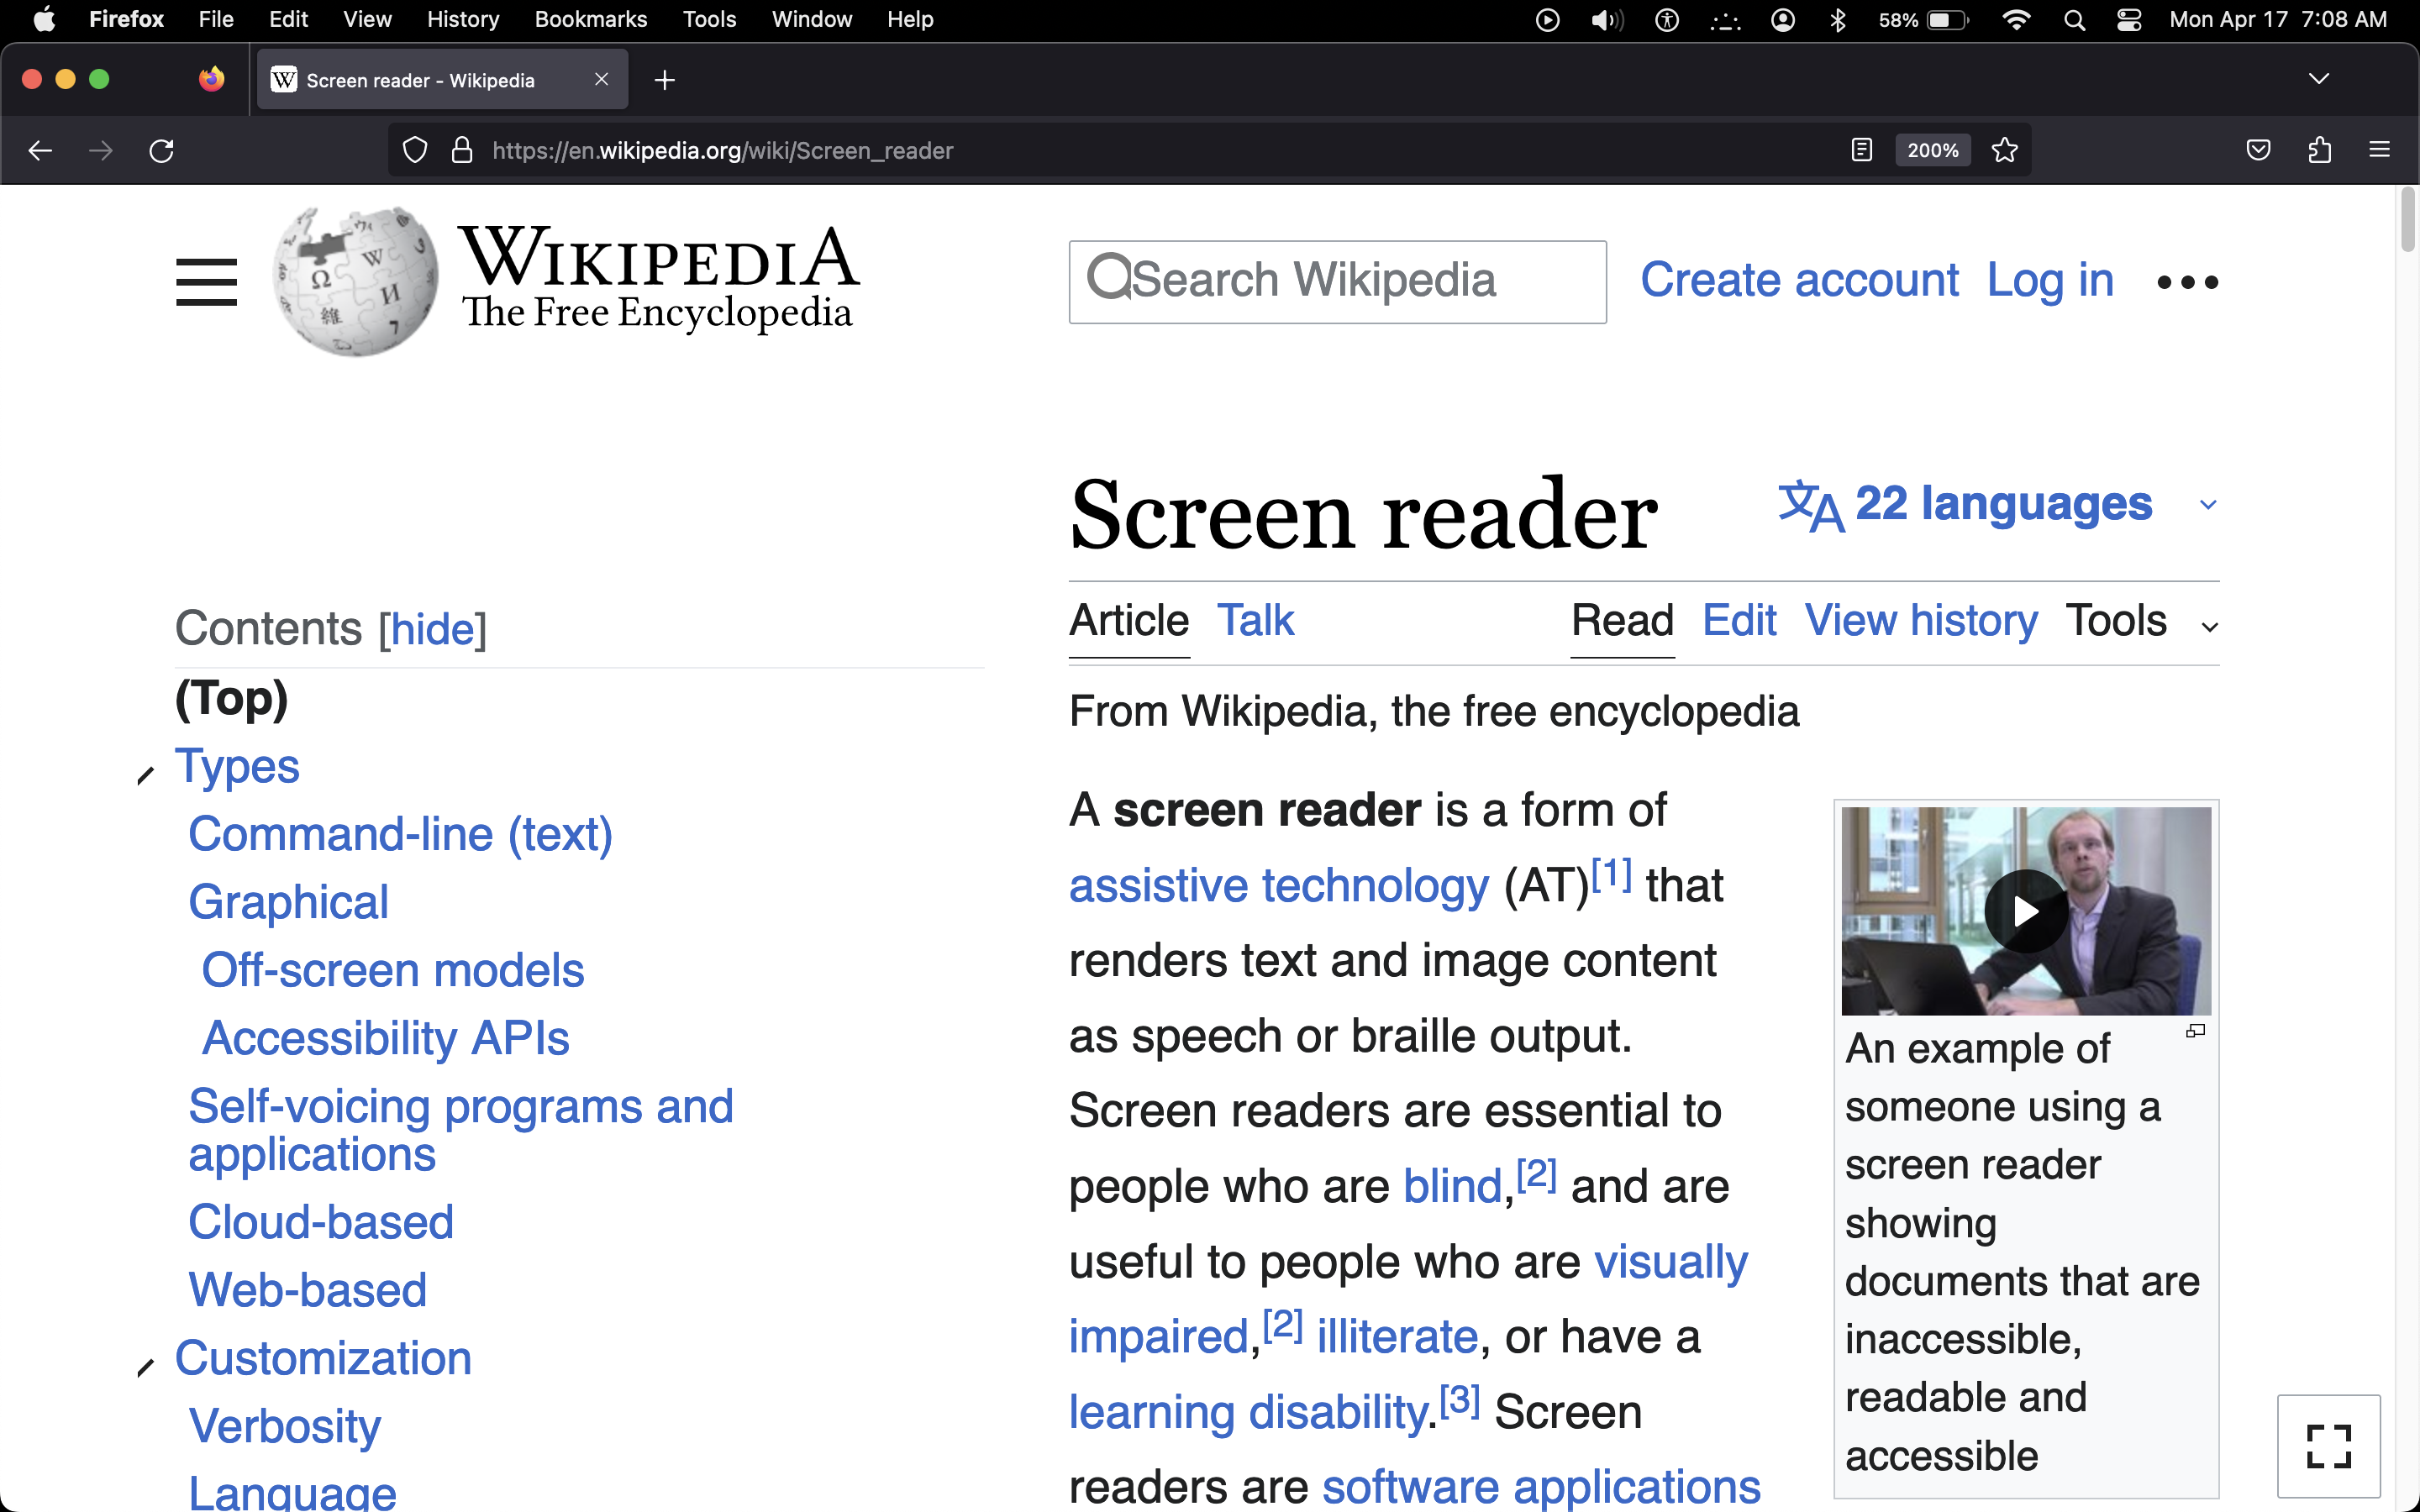Open the History menu in menu bar
The image size is (2420, 1512).
click(462, 20)
